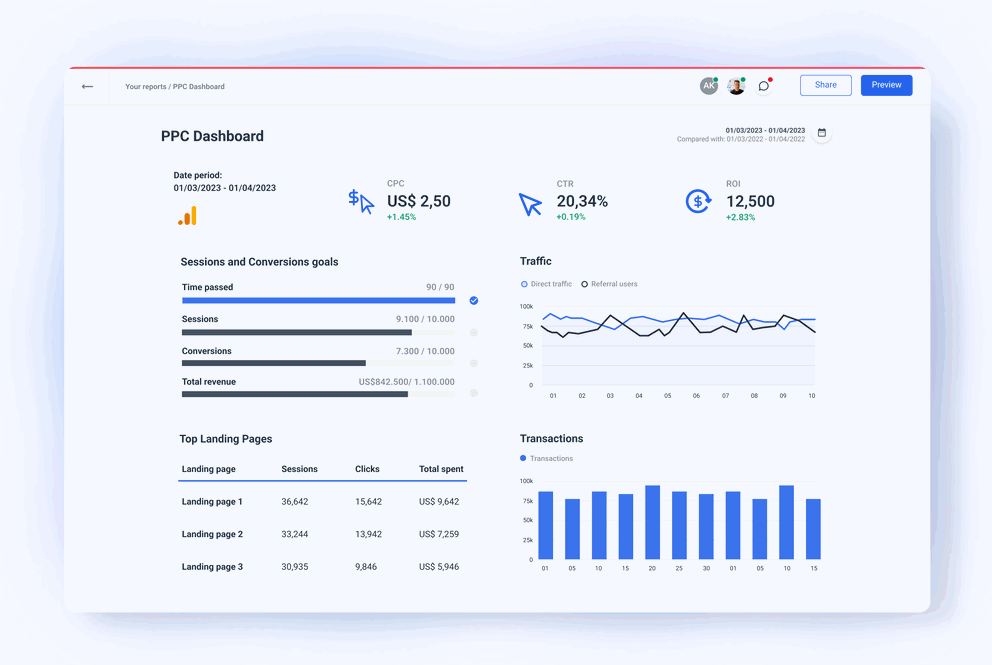Go to Your reports breadcrumb
The height and width of the screenshot is (665, 992).
145,87
